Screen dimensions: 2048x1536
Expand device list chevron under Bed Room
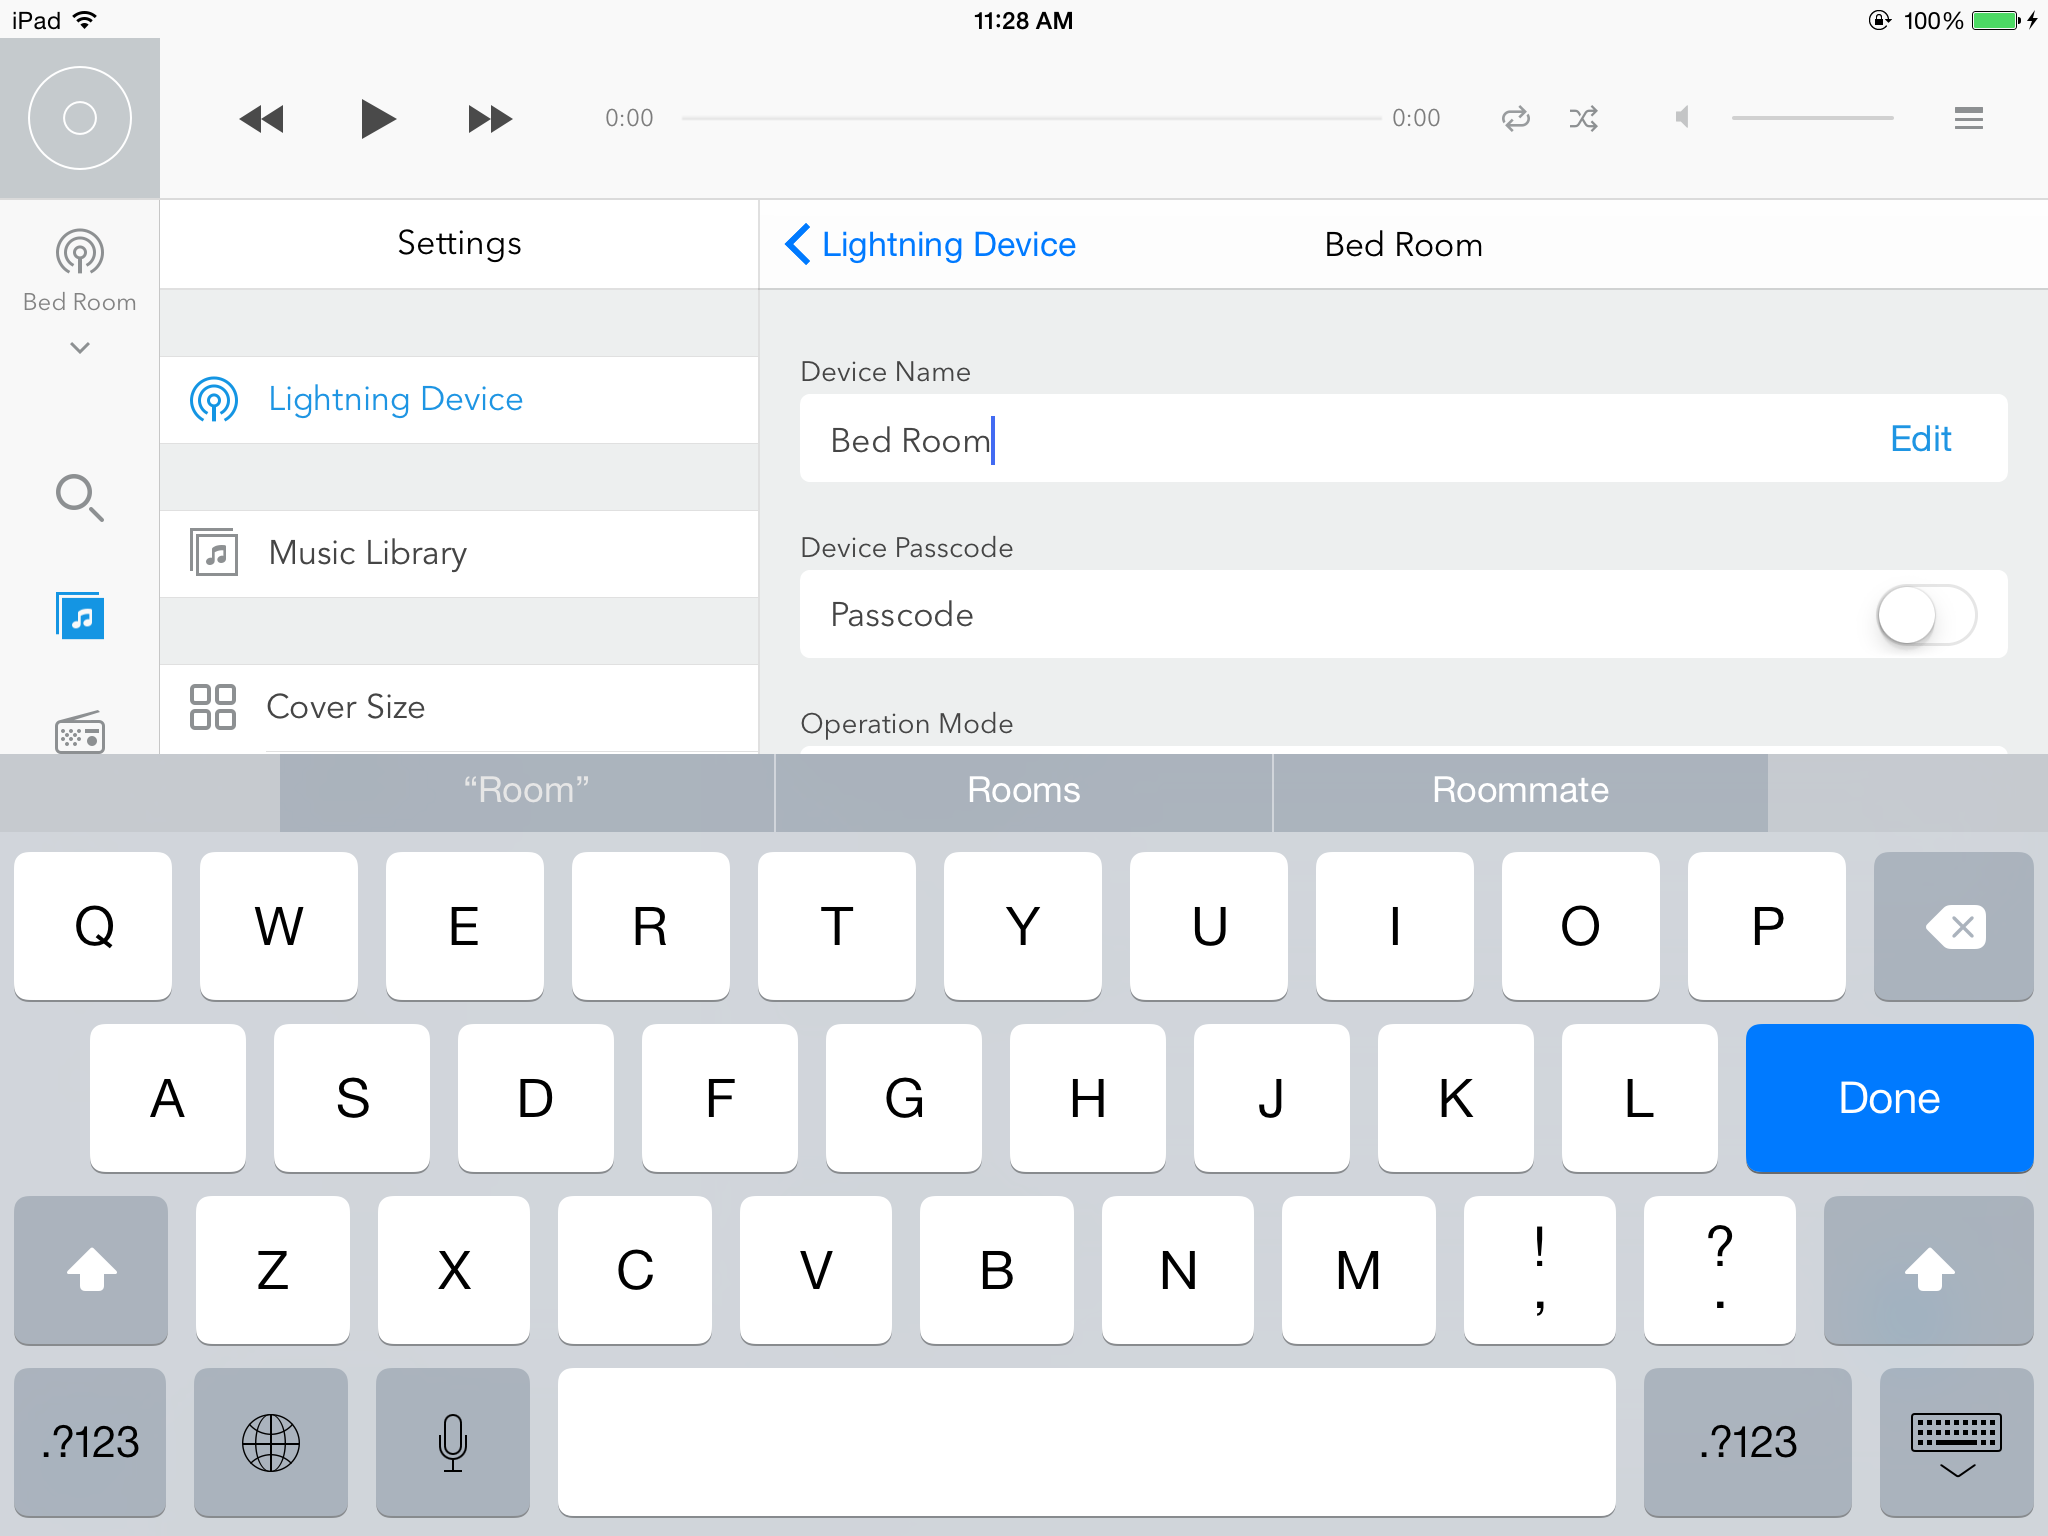coord(80,348)
